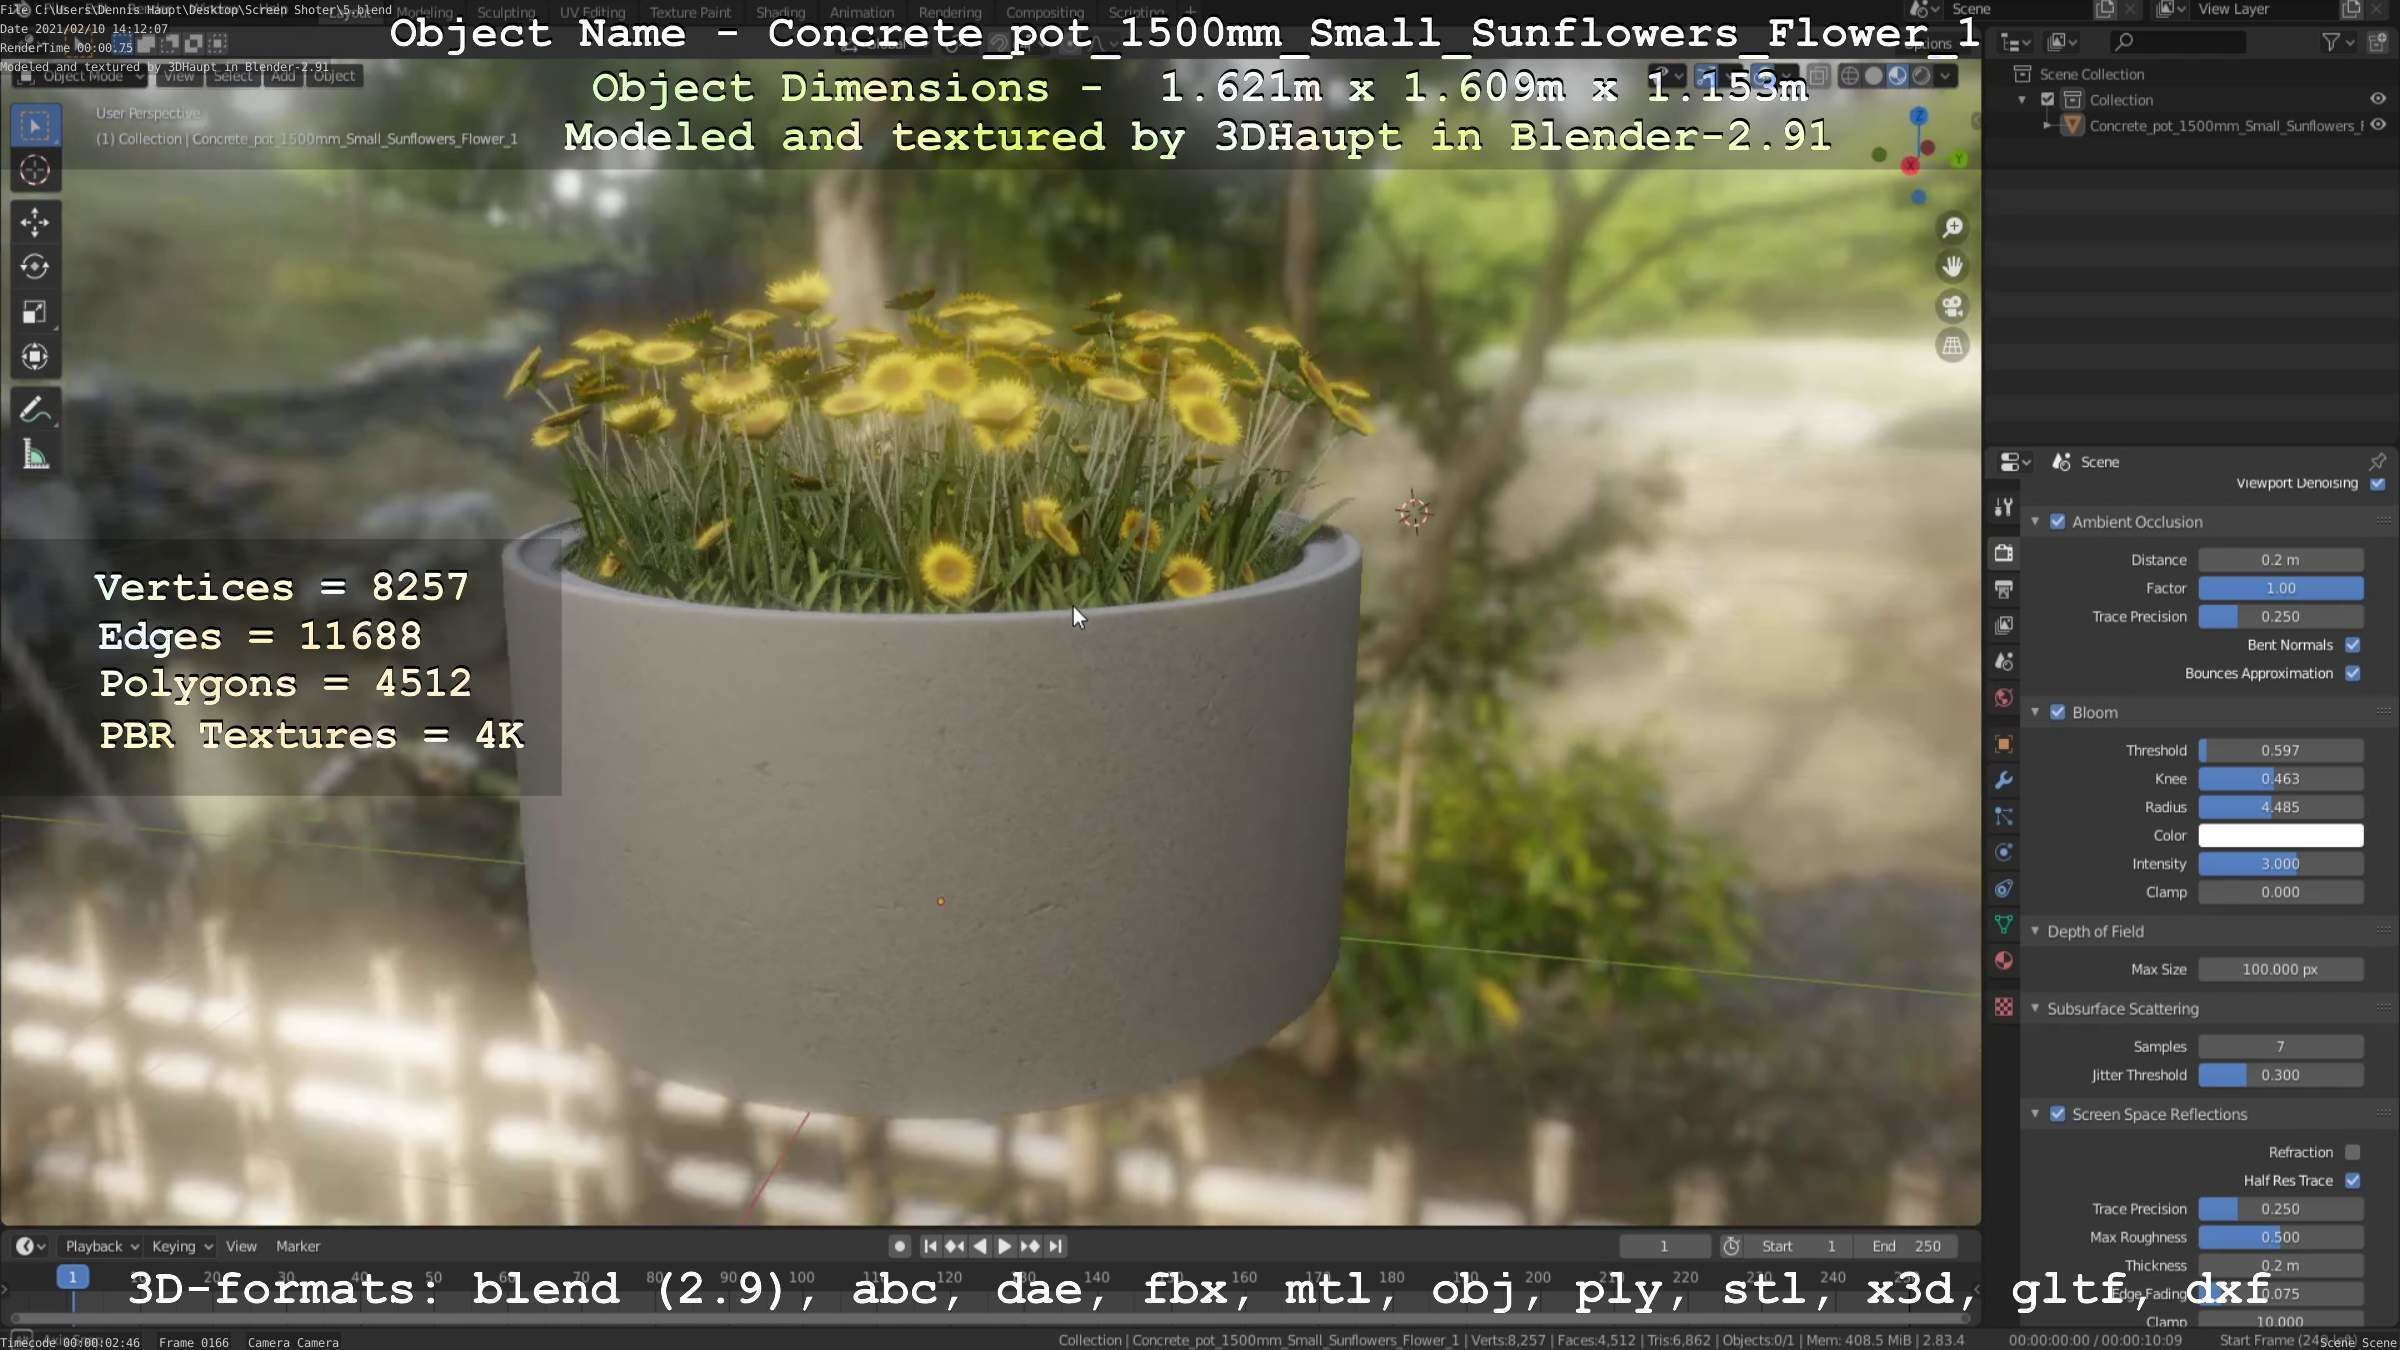Open the Material properties tab
Viewport: 2400px width, 1350px height.
(x=2004, y=961)
